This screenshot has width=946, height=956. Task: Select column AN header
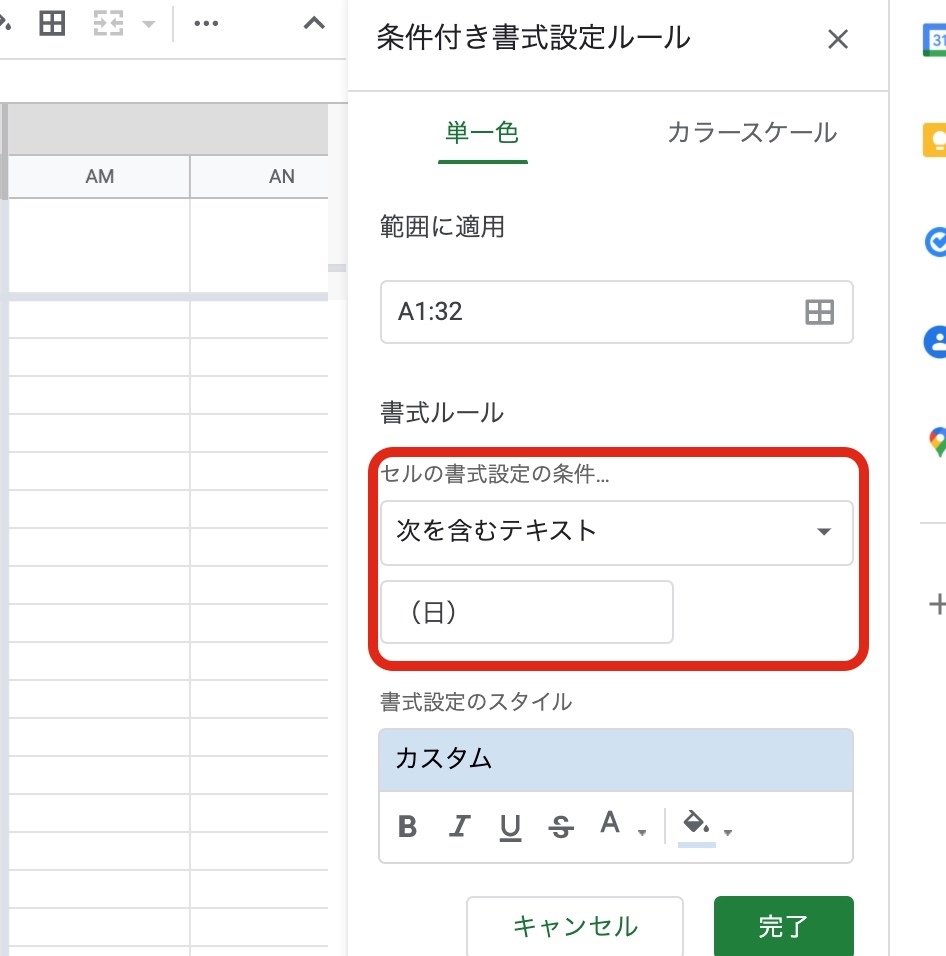click(260, 176)
